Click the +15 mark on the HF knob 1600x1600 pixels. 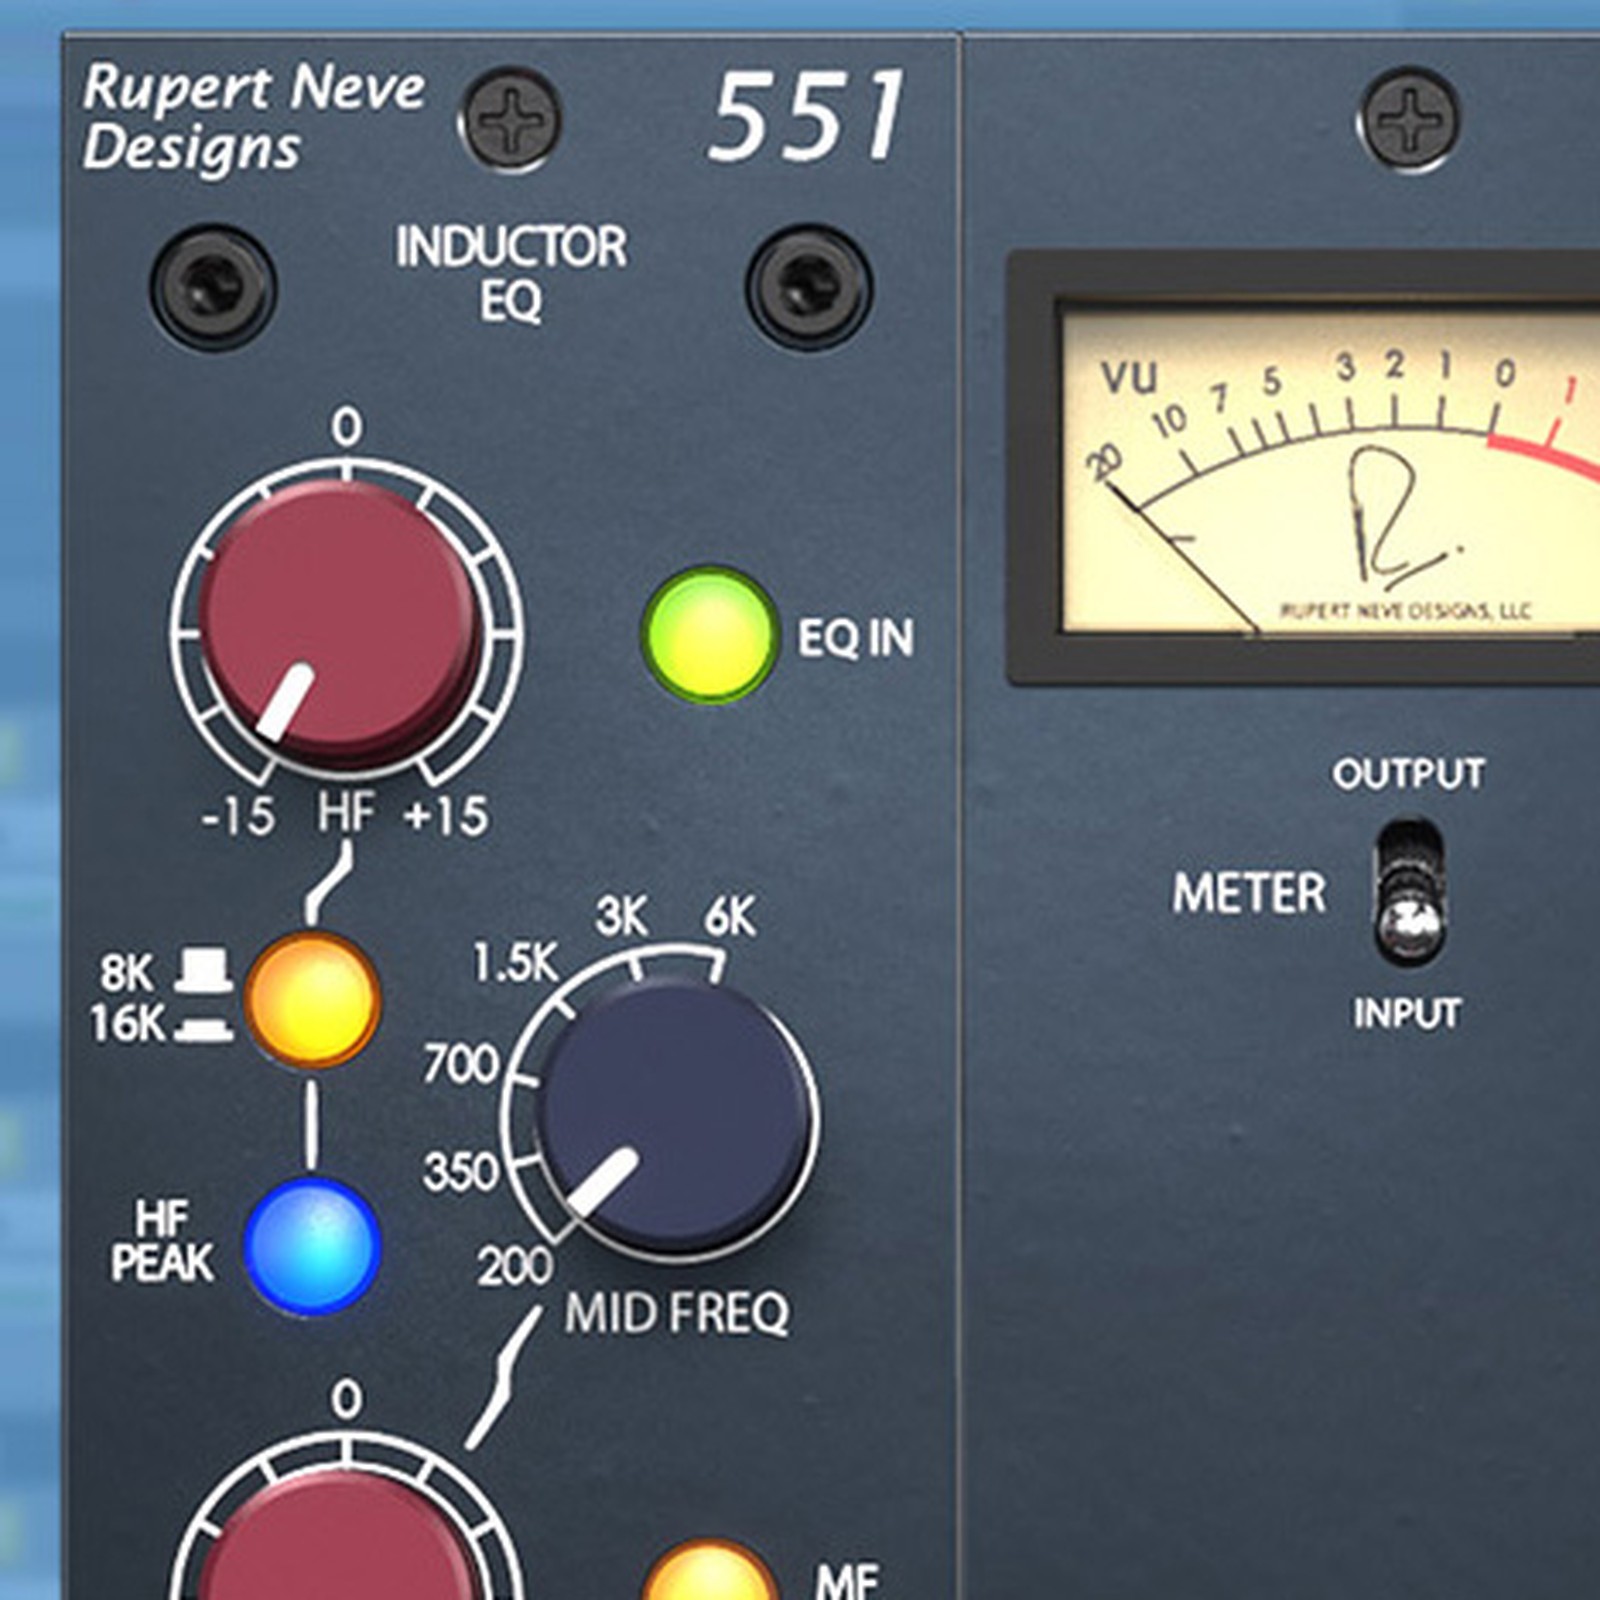446,815
